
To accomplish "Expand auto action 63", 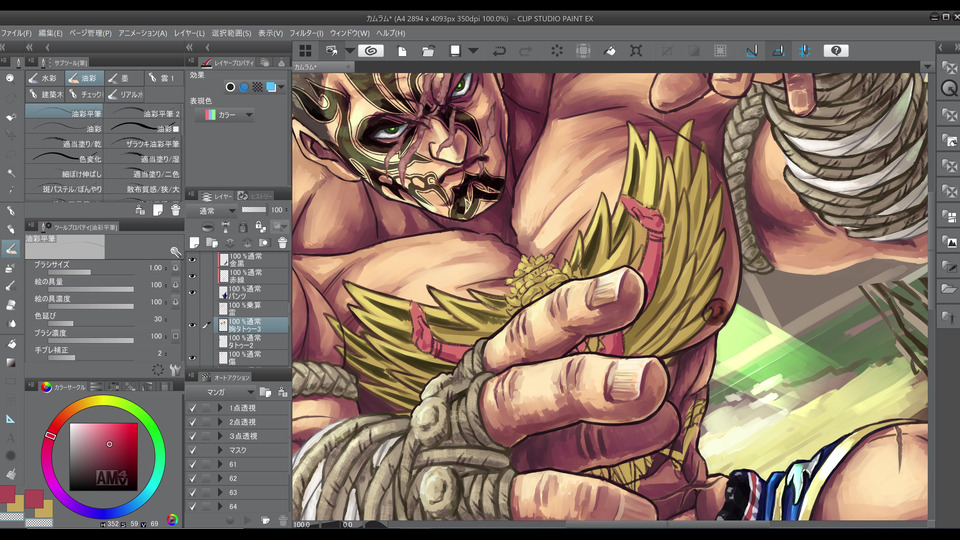I will tap(220, 492).
